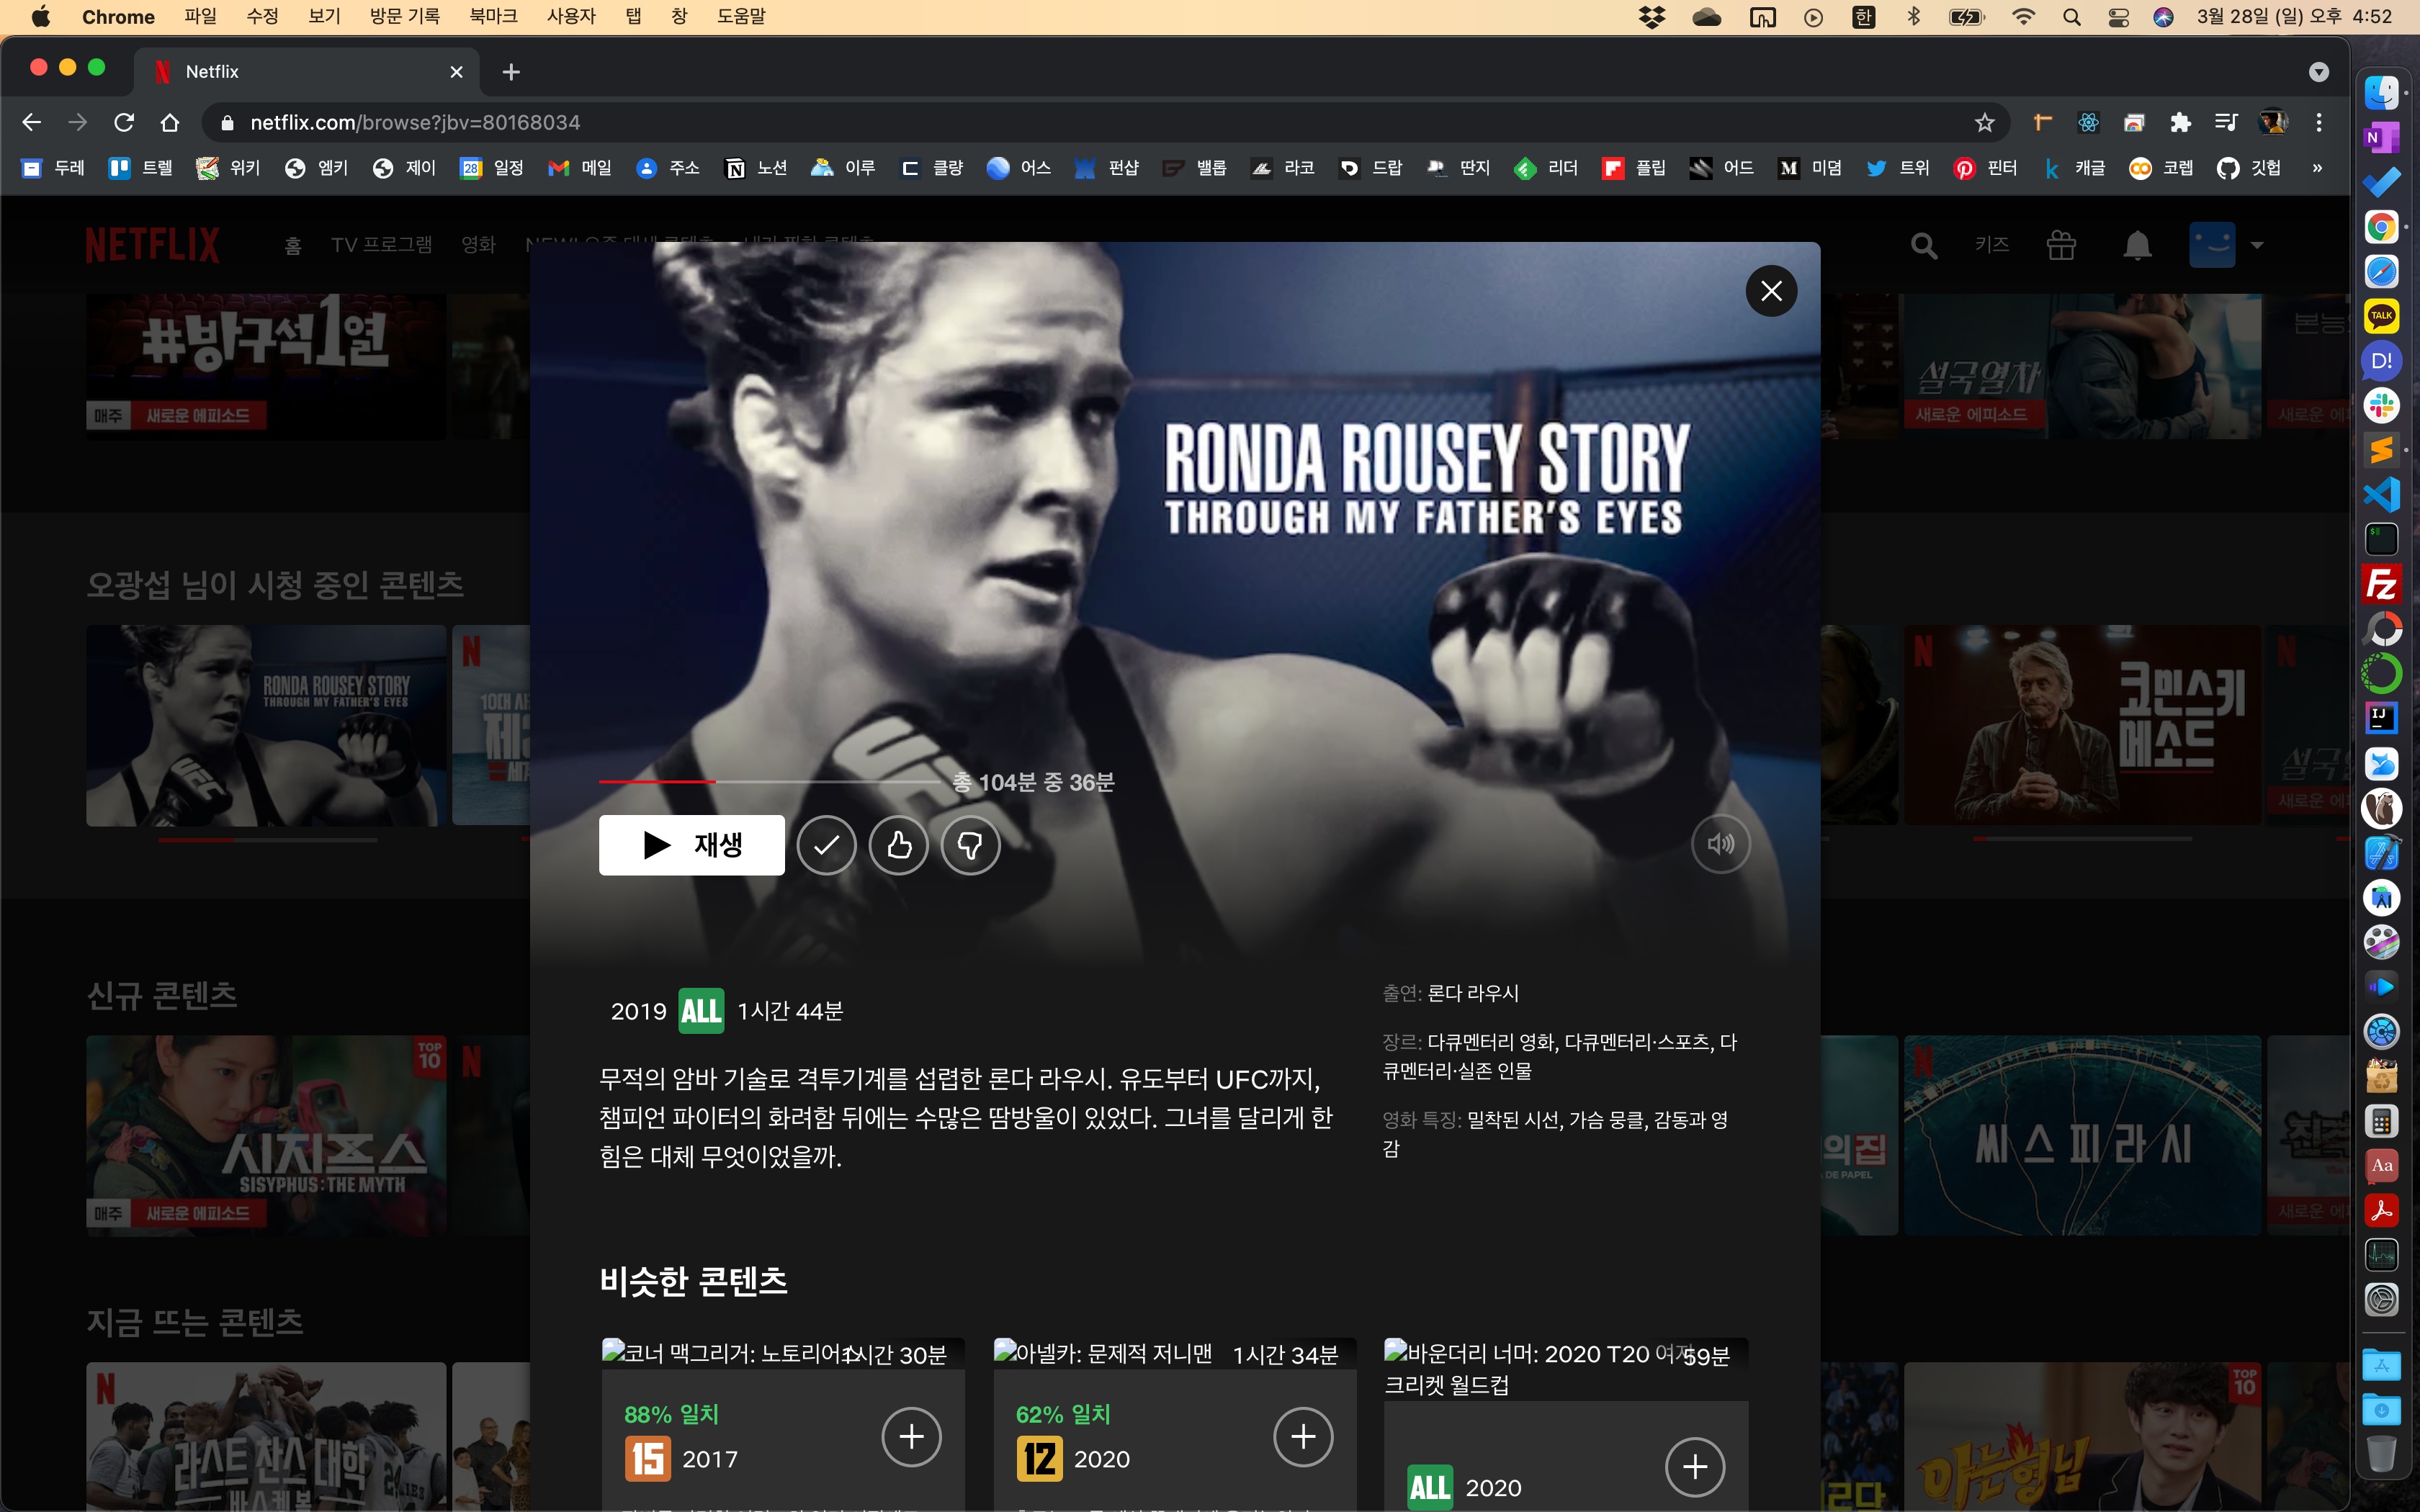This screenshot has width=2420, height=1512.
Task: Open the 영화 navigation item
Action: (x=479, y=245)
